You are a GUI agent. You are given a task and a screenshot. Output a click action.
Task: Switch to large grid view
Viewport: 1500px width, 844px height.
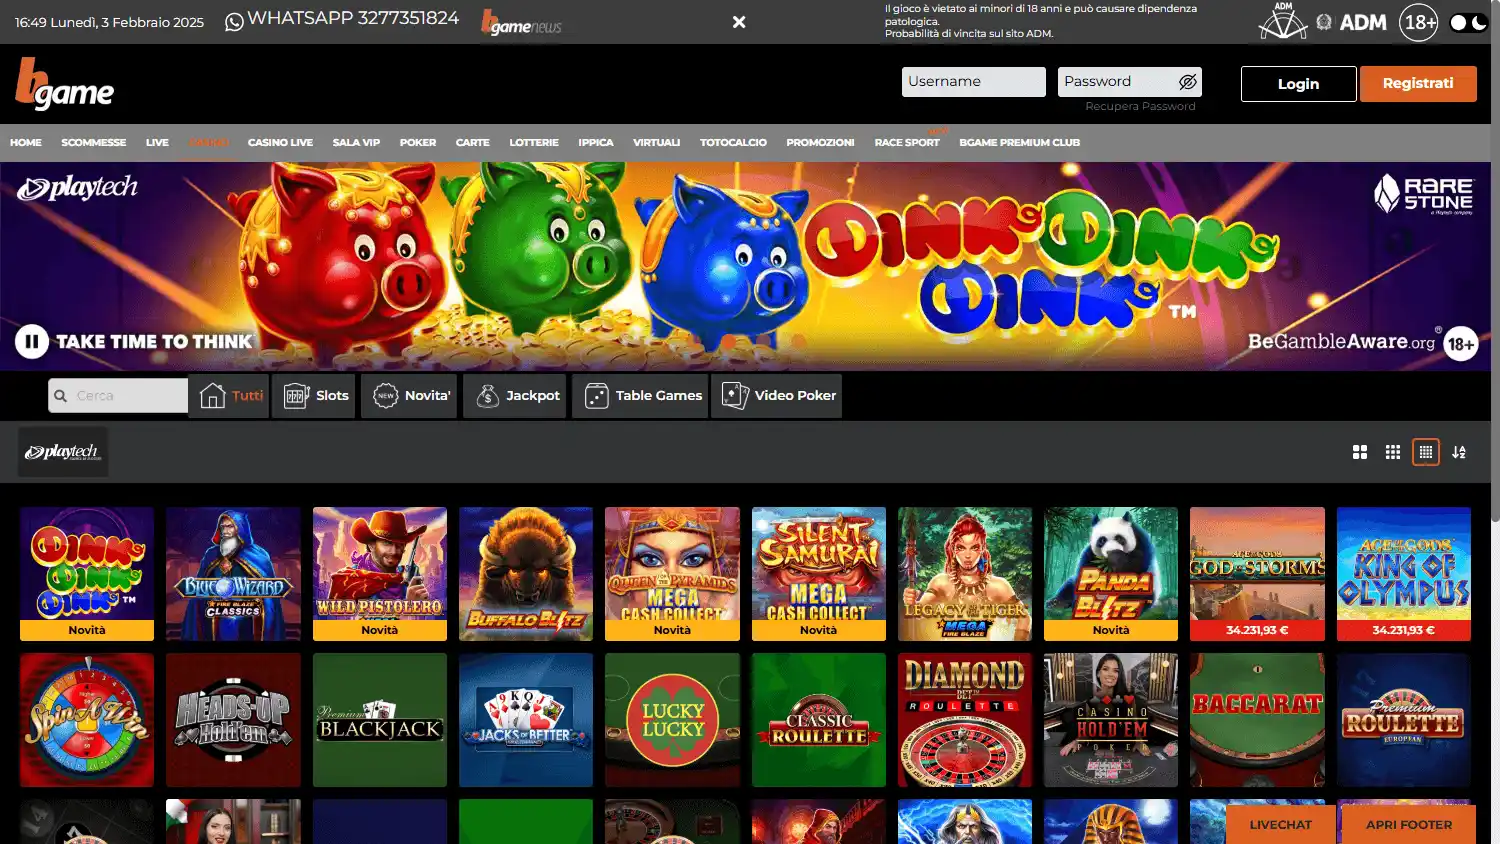pyautogui.click(x=1360, y=452)
